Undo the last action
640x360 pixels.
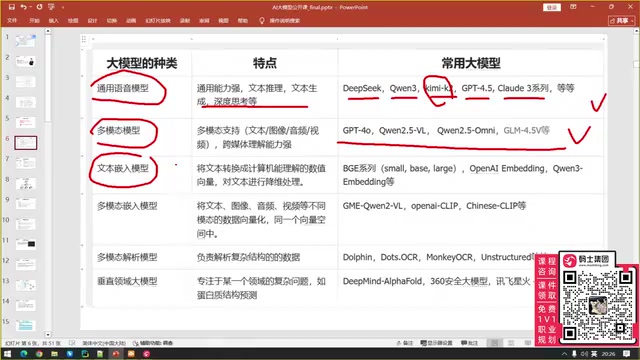[23, 7]
